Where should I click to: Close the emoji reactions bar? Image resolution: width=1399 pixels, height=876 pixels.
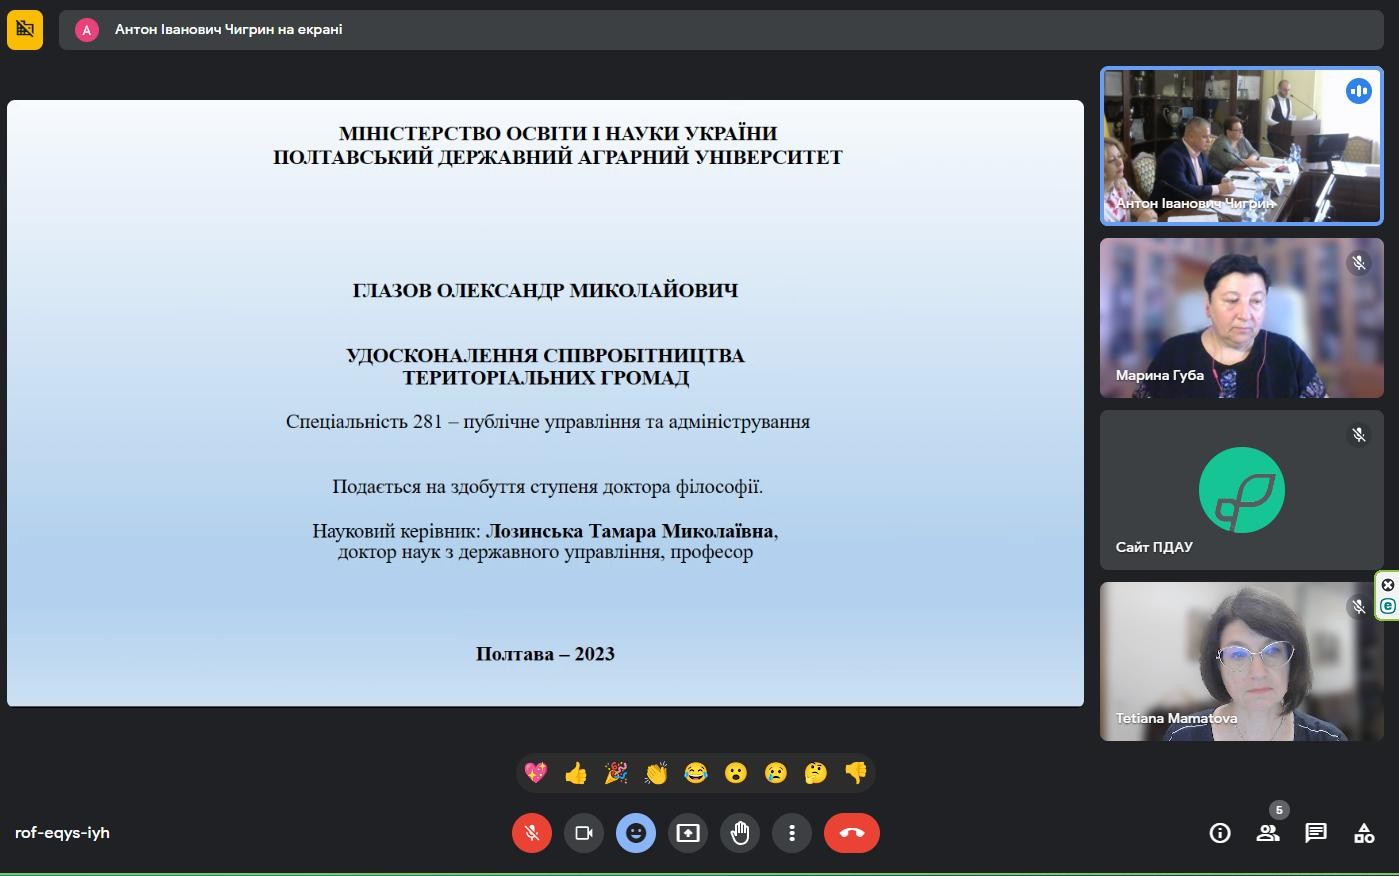[636, 833]
